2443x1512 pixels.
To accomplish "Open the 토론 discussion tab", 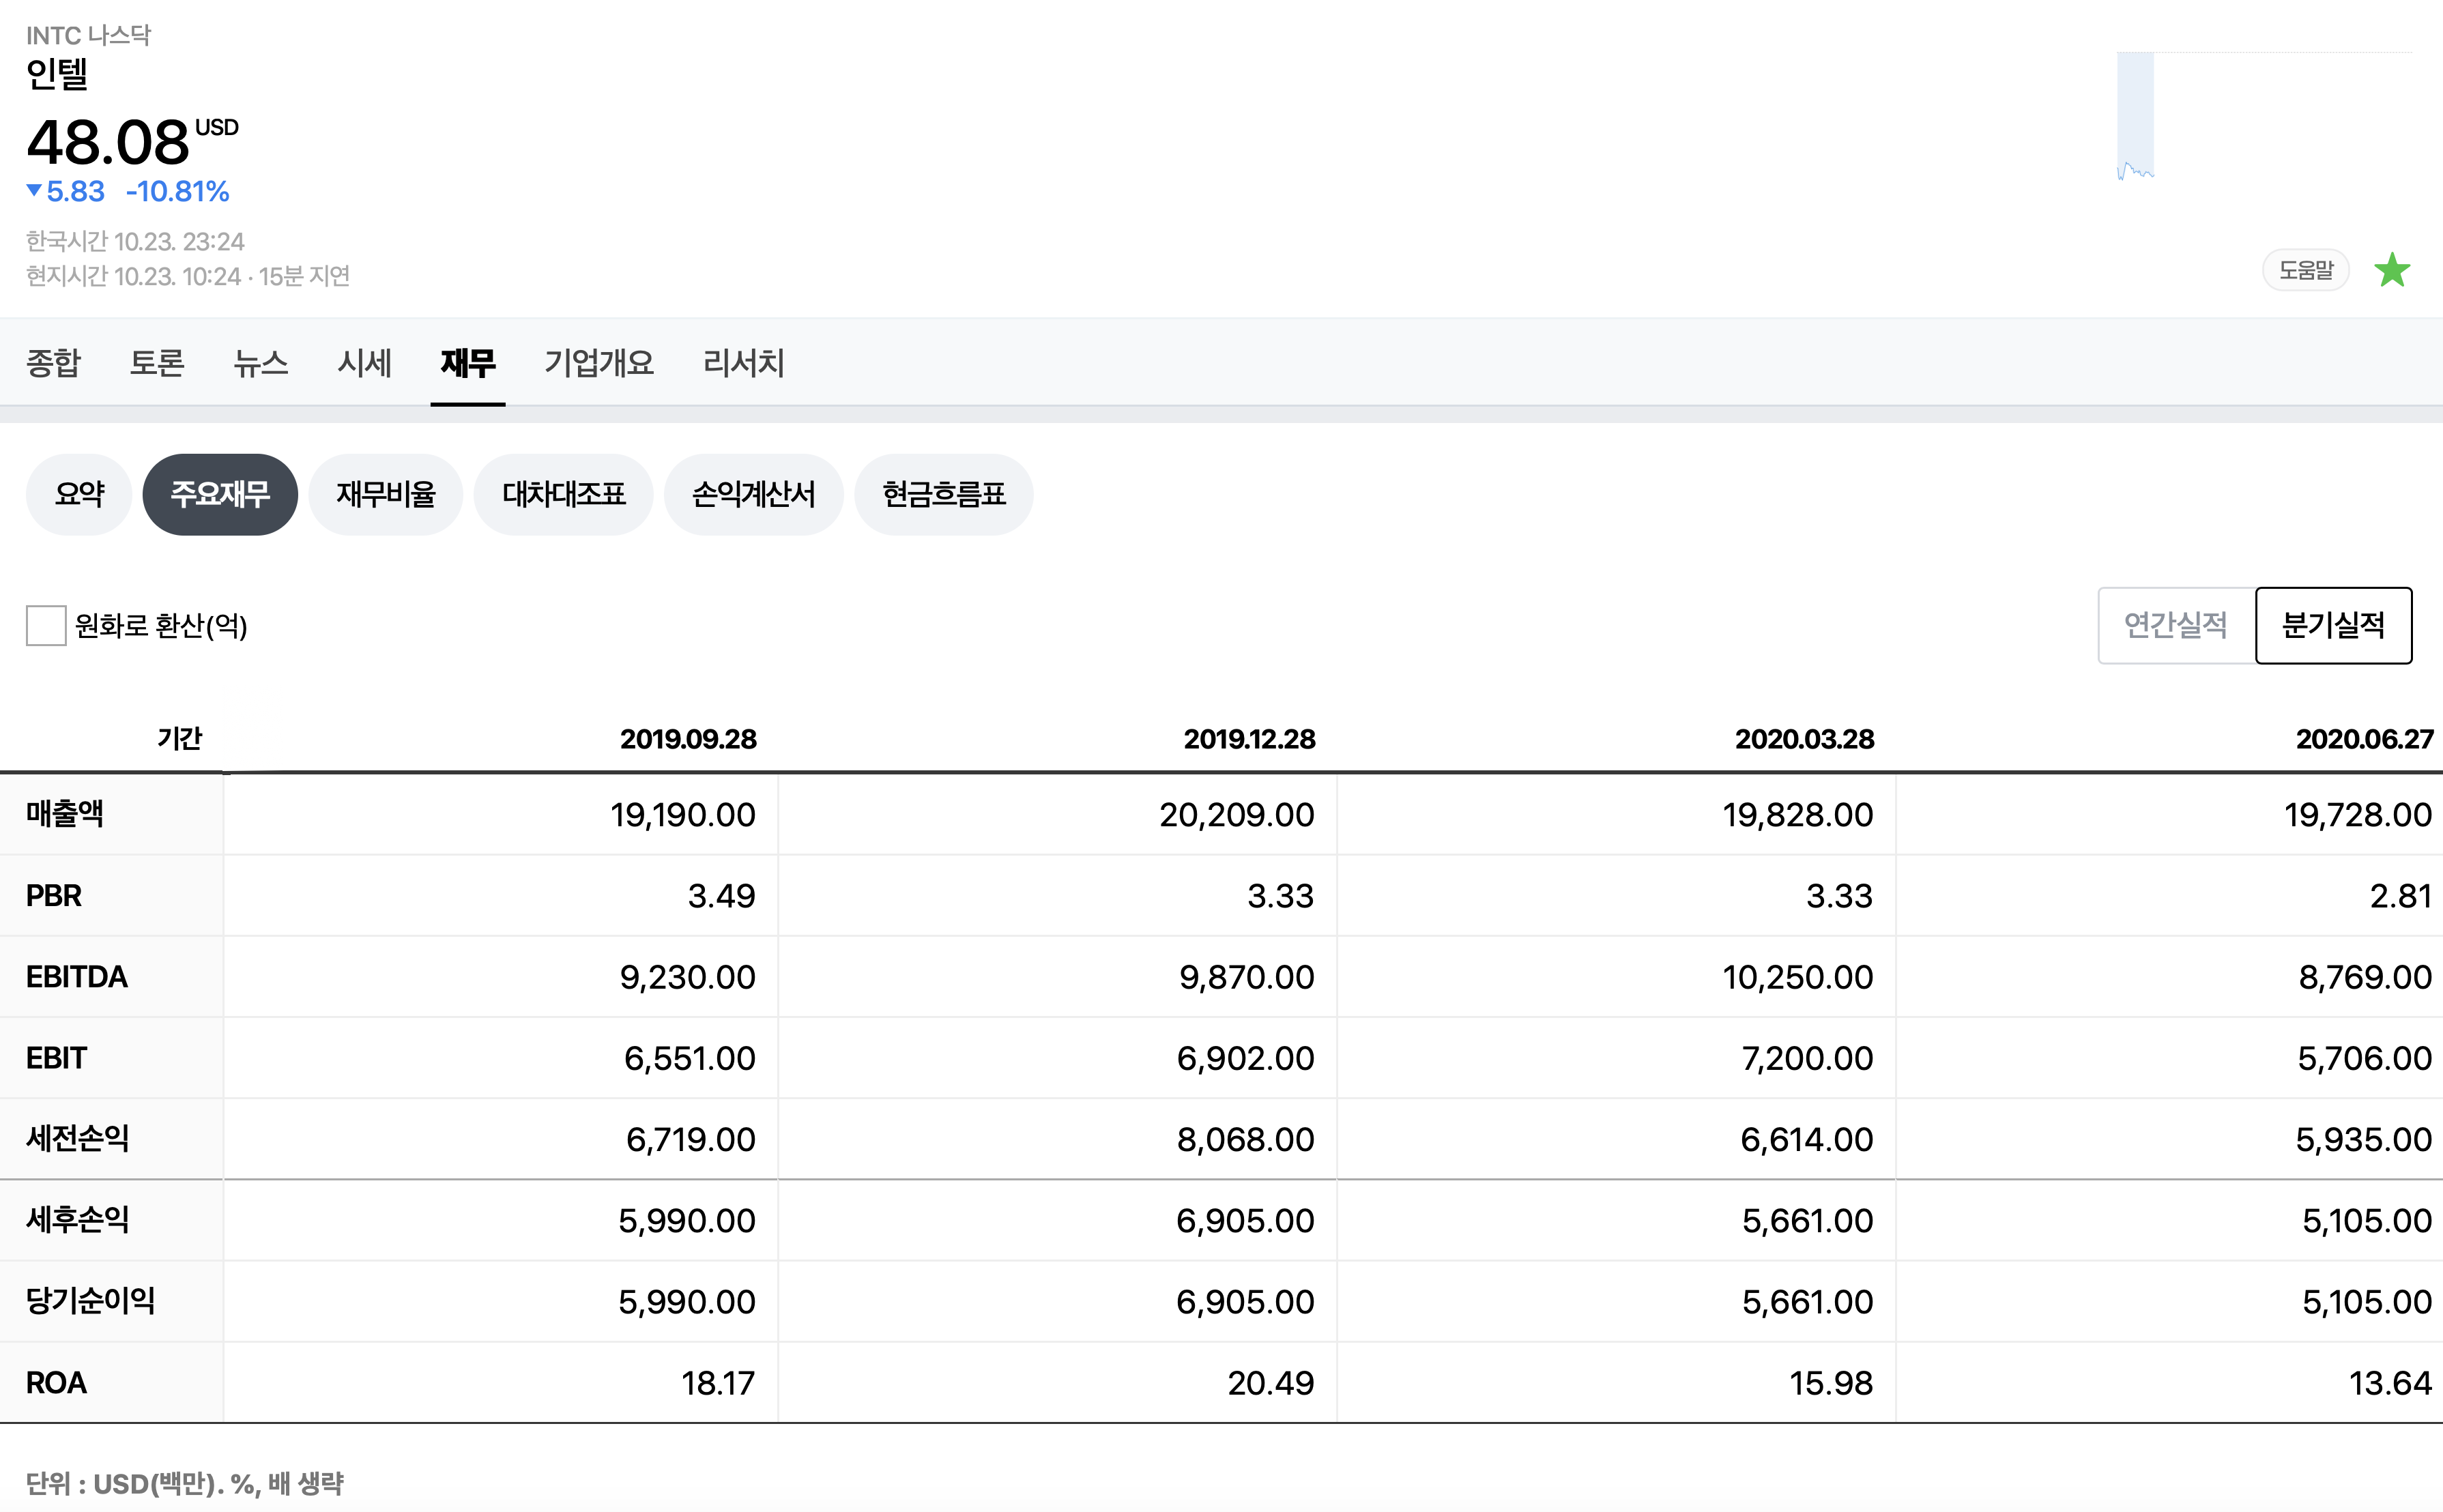I will 157,362.
